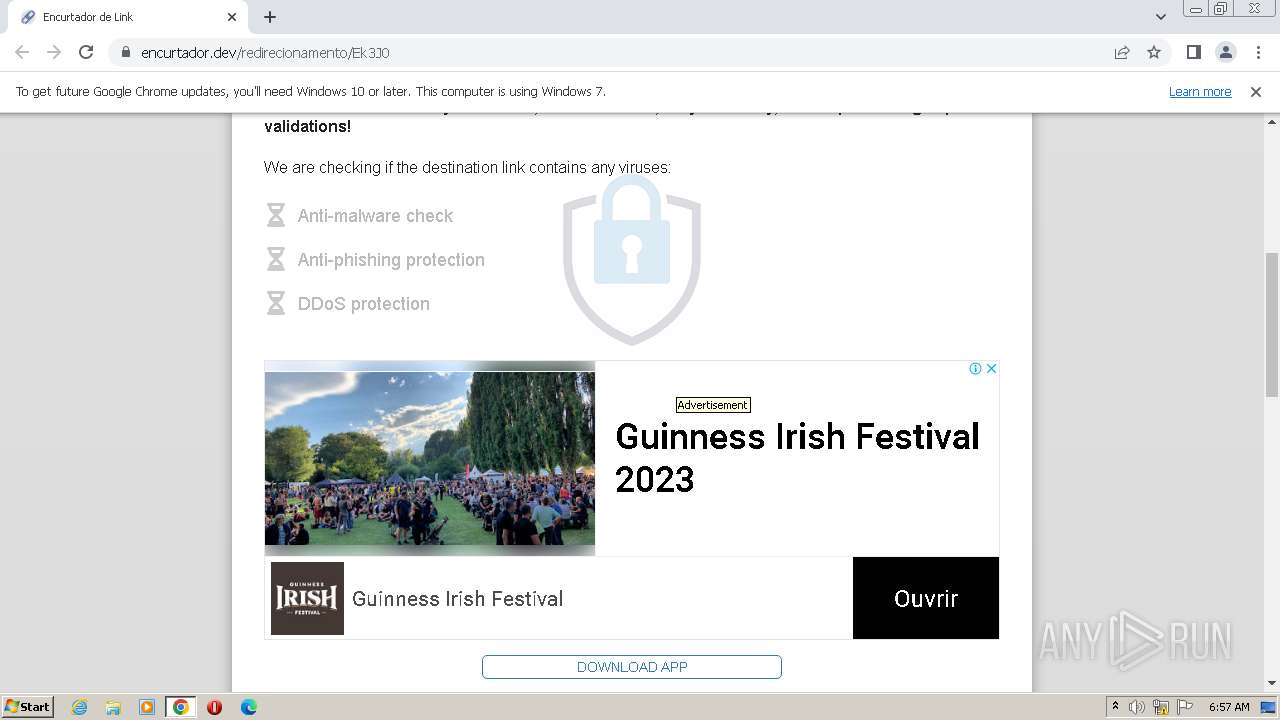Click the hourglass beside Anti-malware check
This screenshot has height=720, width=1280.
click(x=276, y=215)
